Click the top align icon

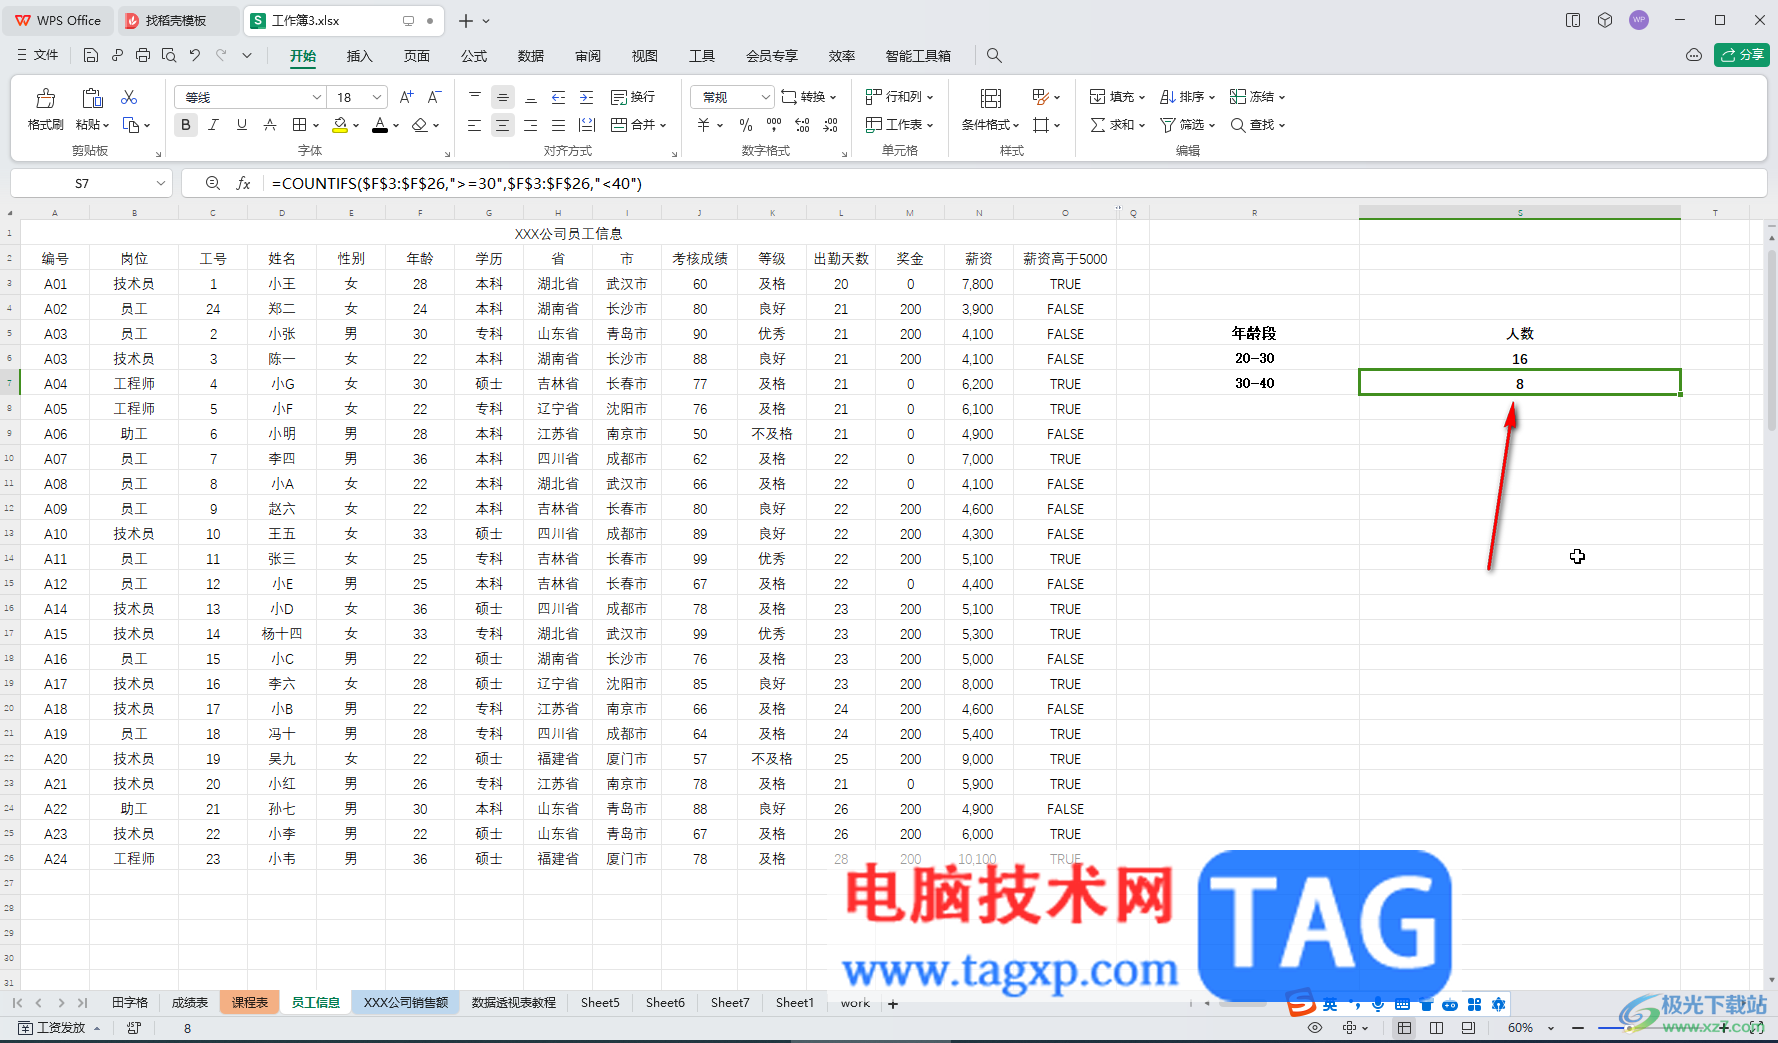pyautogui.click(x=474, y=97)
